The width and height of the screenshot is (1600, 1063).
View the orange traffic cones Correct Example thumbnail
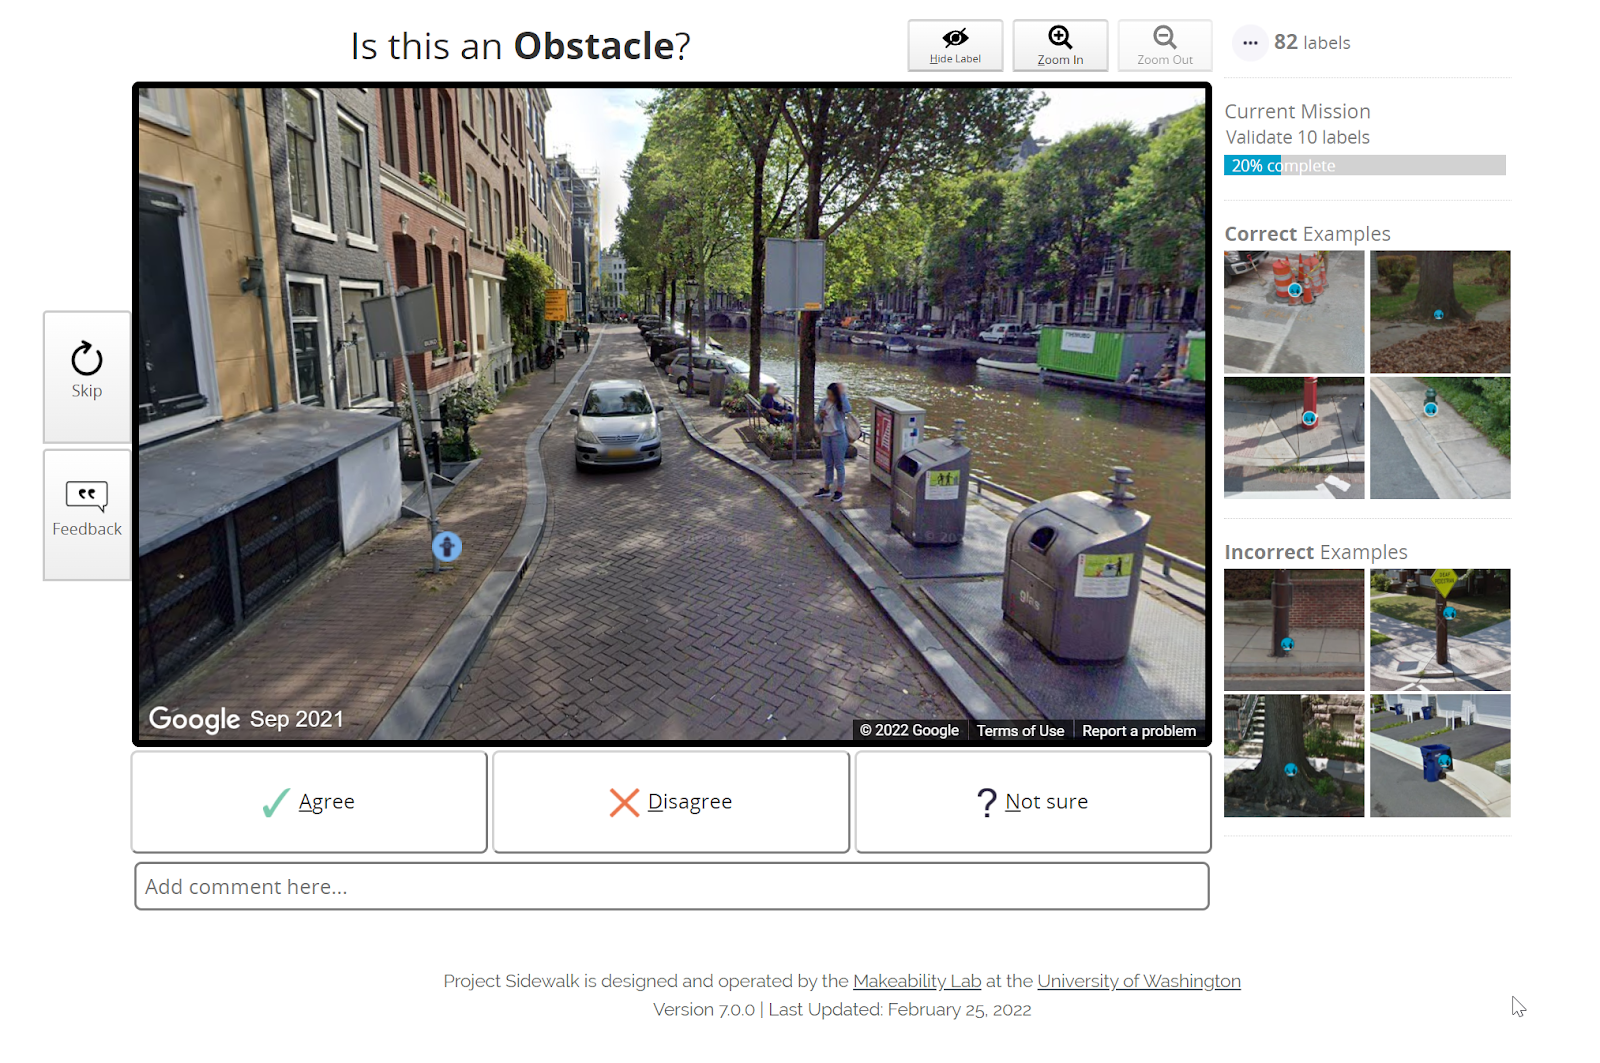coord(1293,311)
